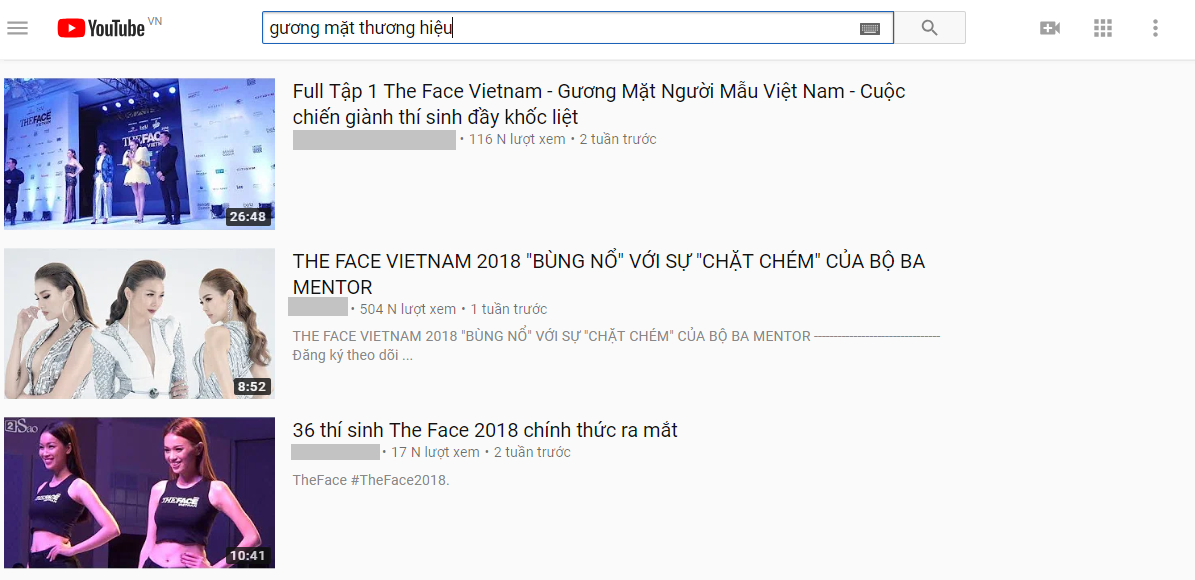Open the YouTube navigation hamburger menu
Screen dimensions: 1195x580
(x=18, y=27)
